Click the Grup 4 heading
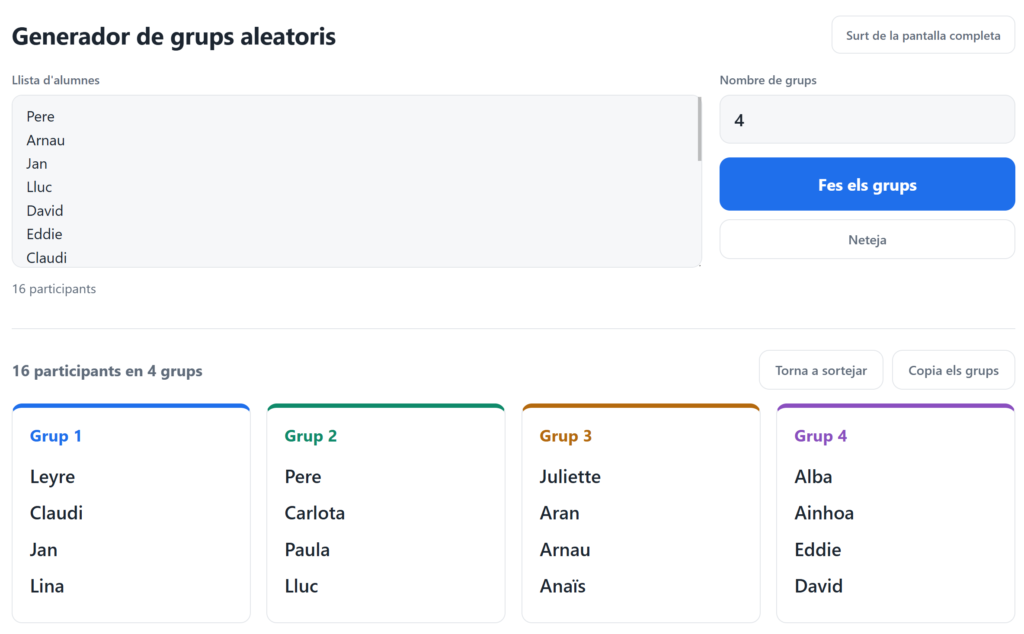This screenshot has width=1024, height=634. (x=820, y=436)
